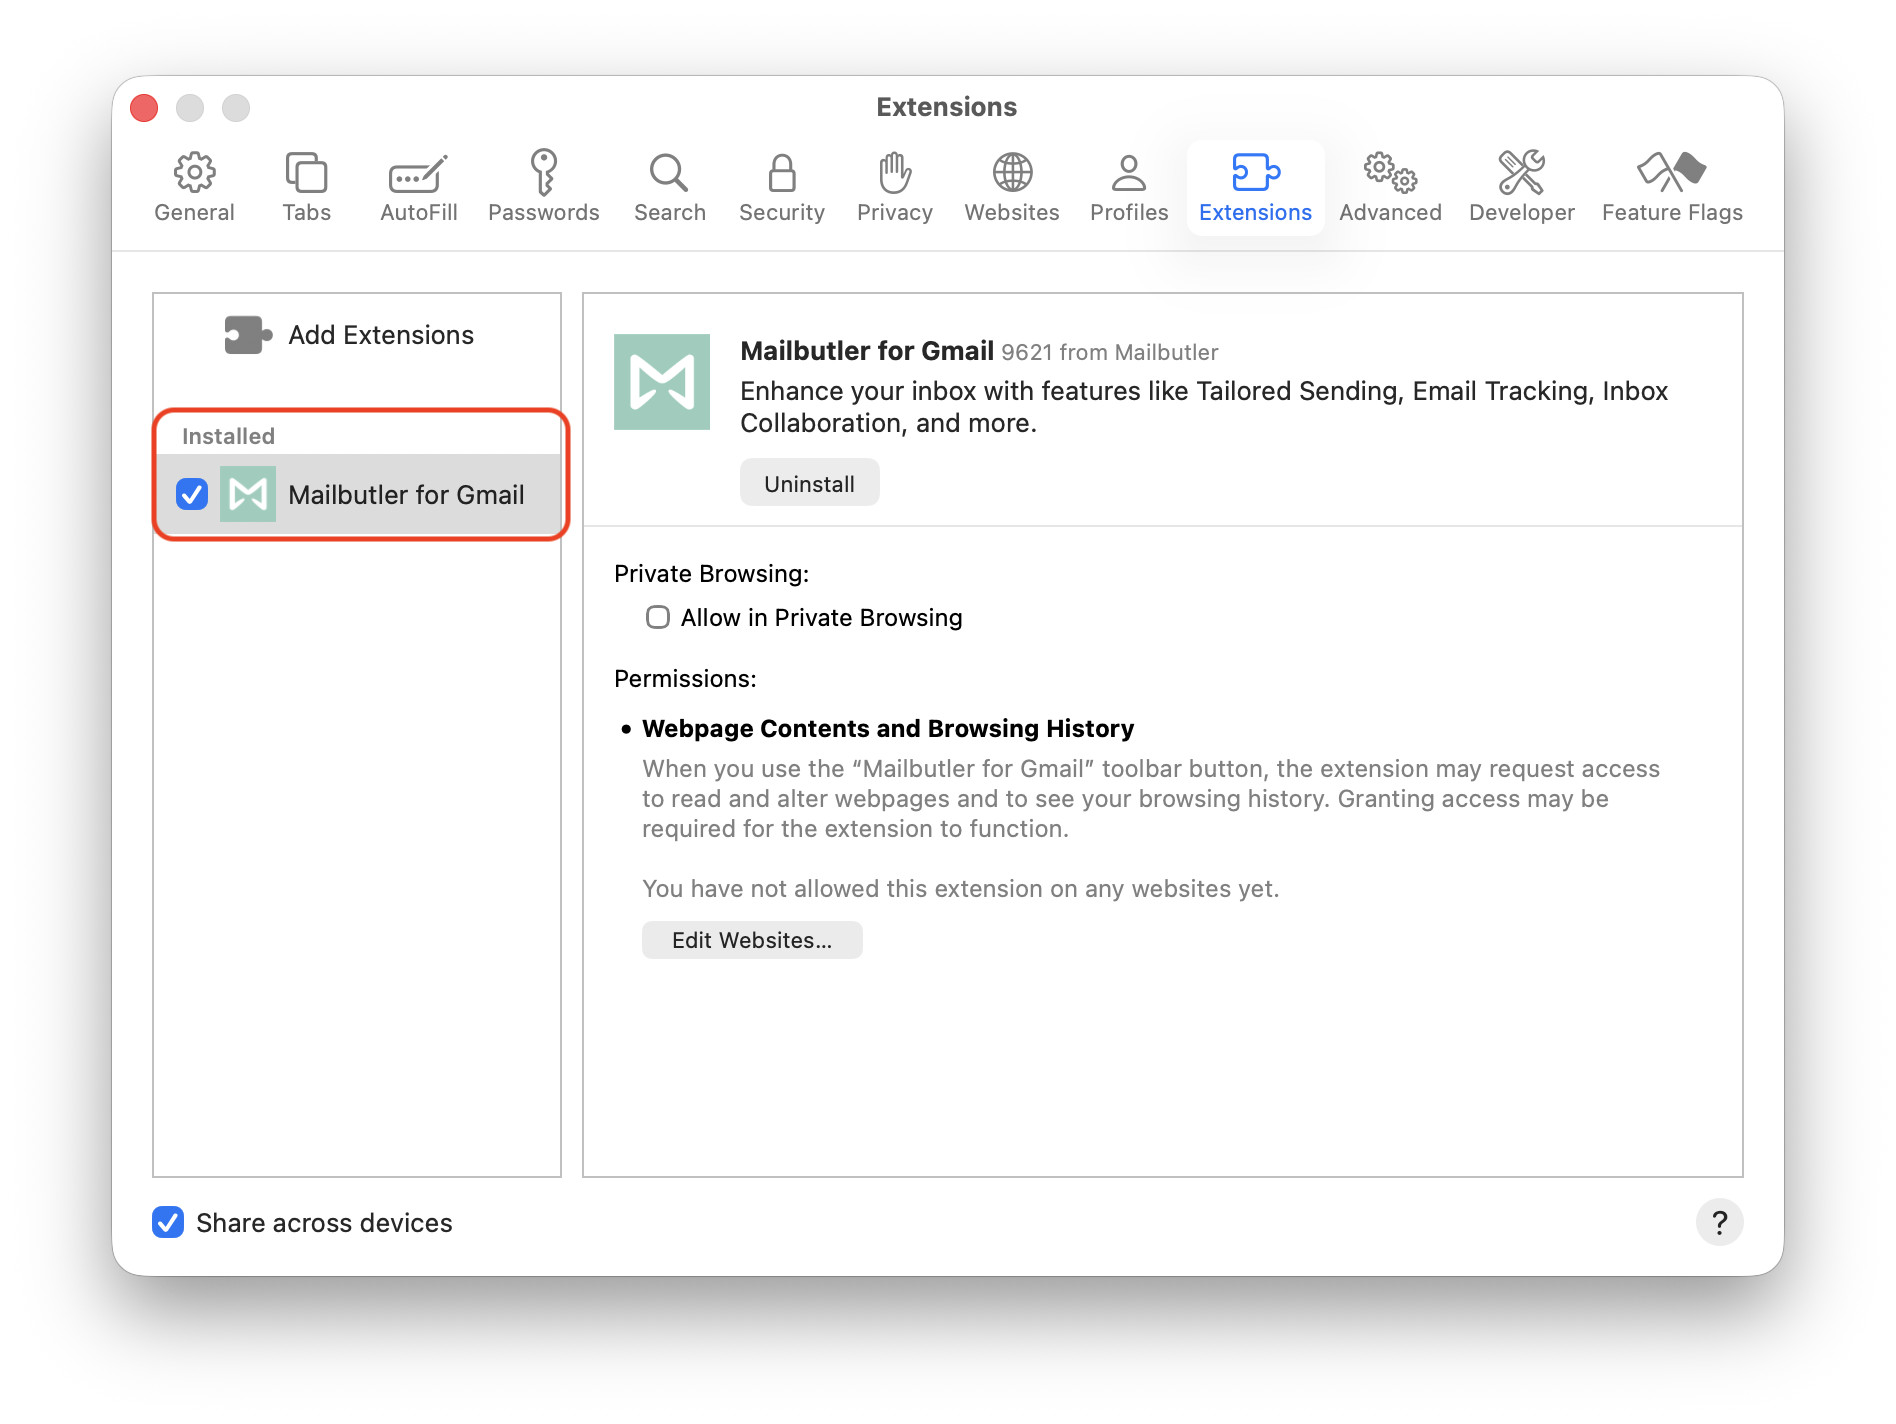Click the Add Extensions puzzle icon

coord(248,335)
